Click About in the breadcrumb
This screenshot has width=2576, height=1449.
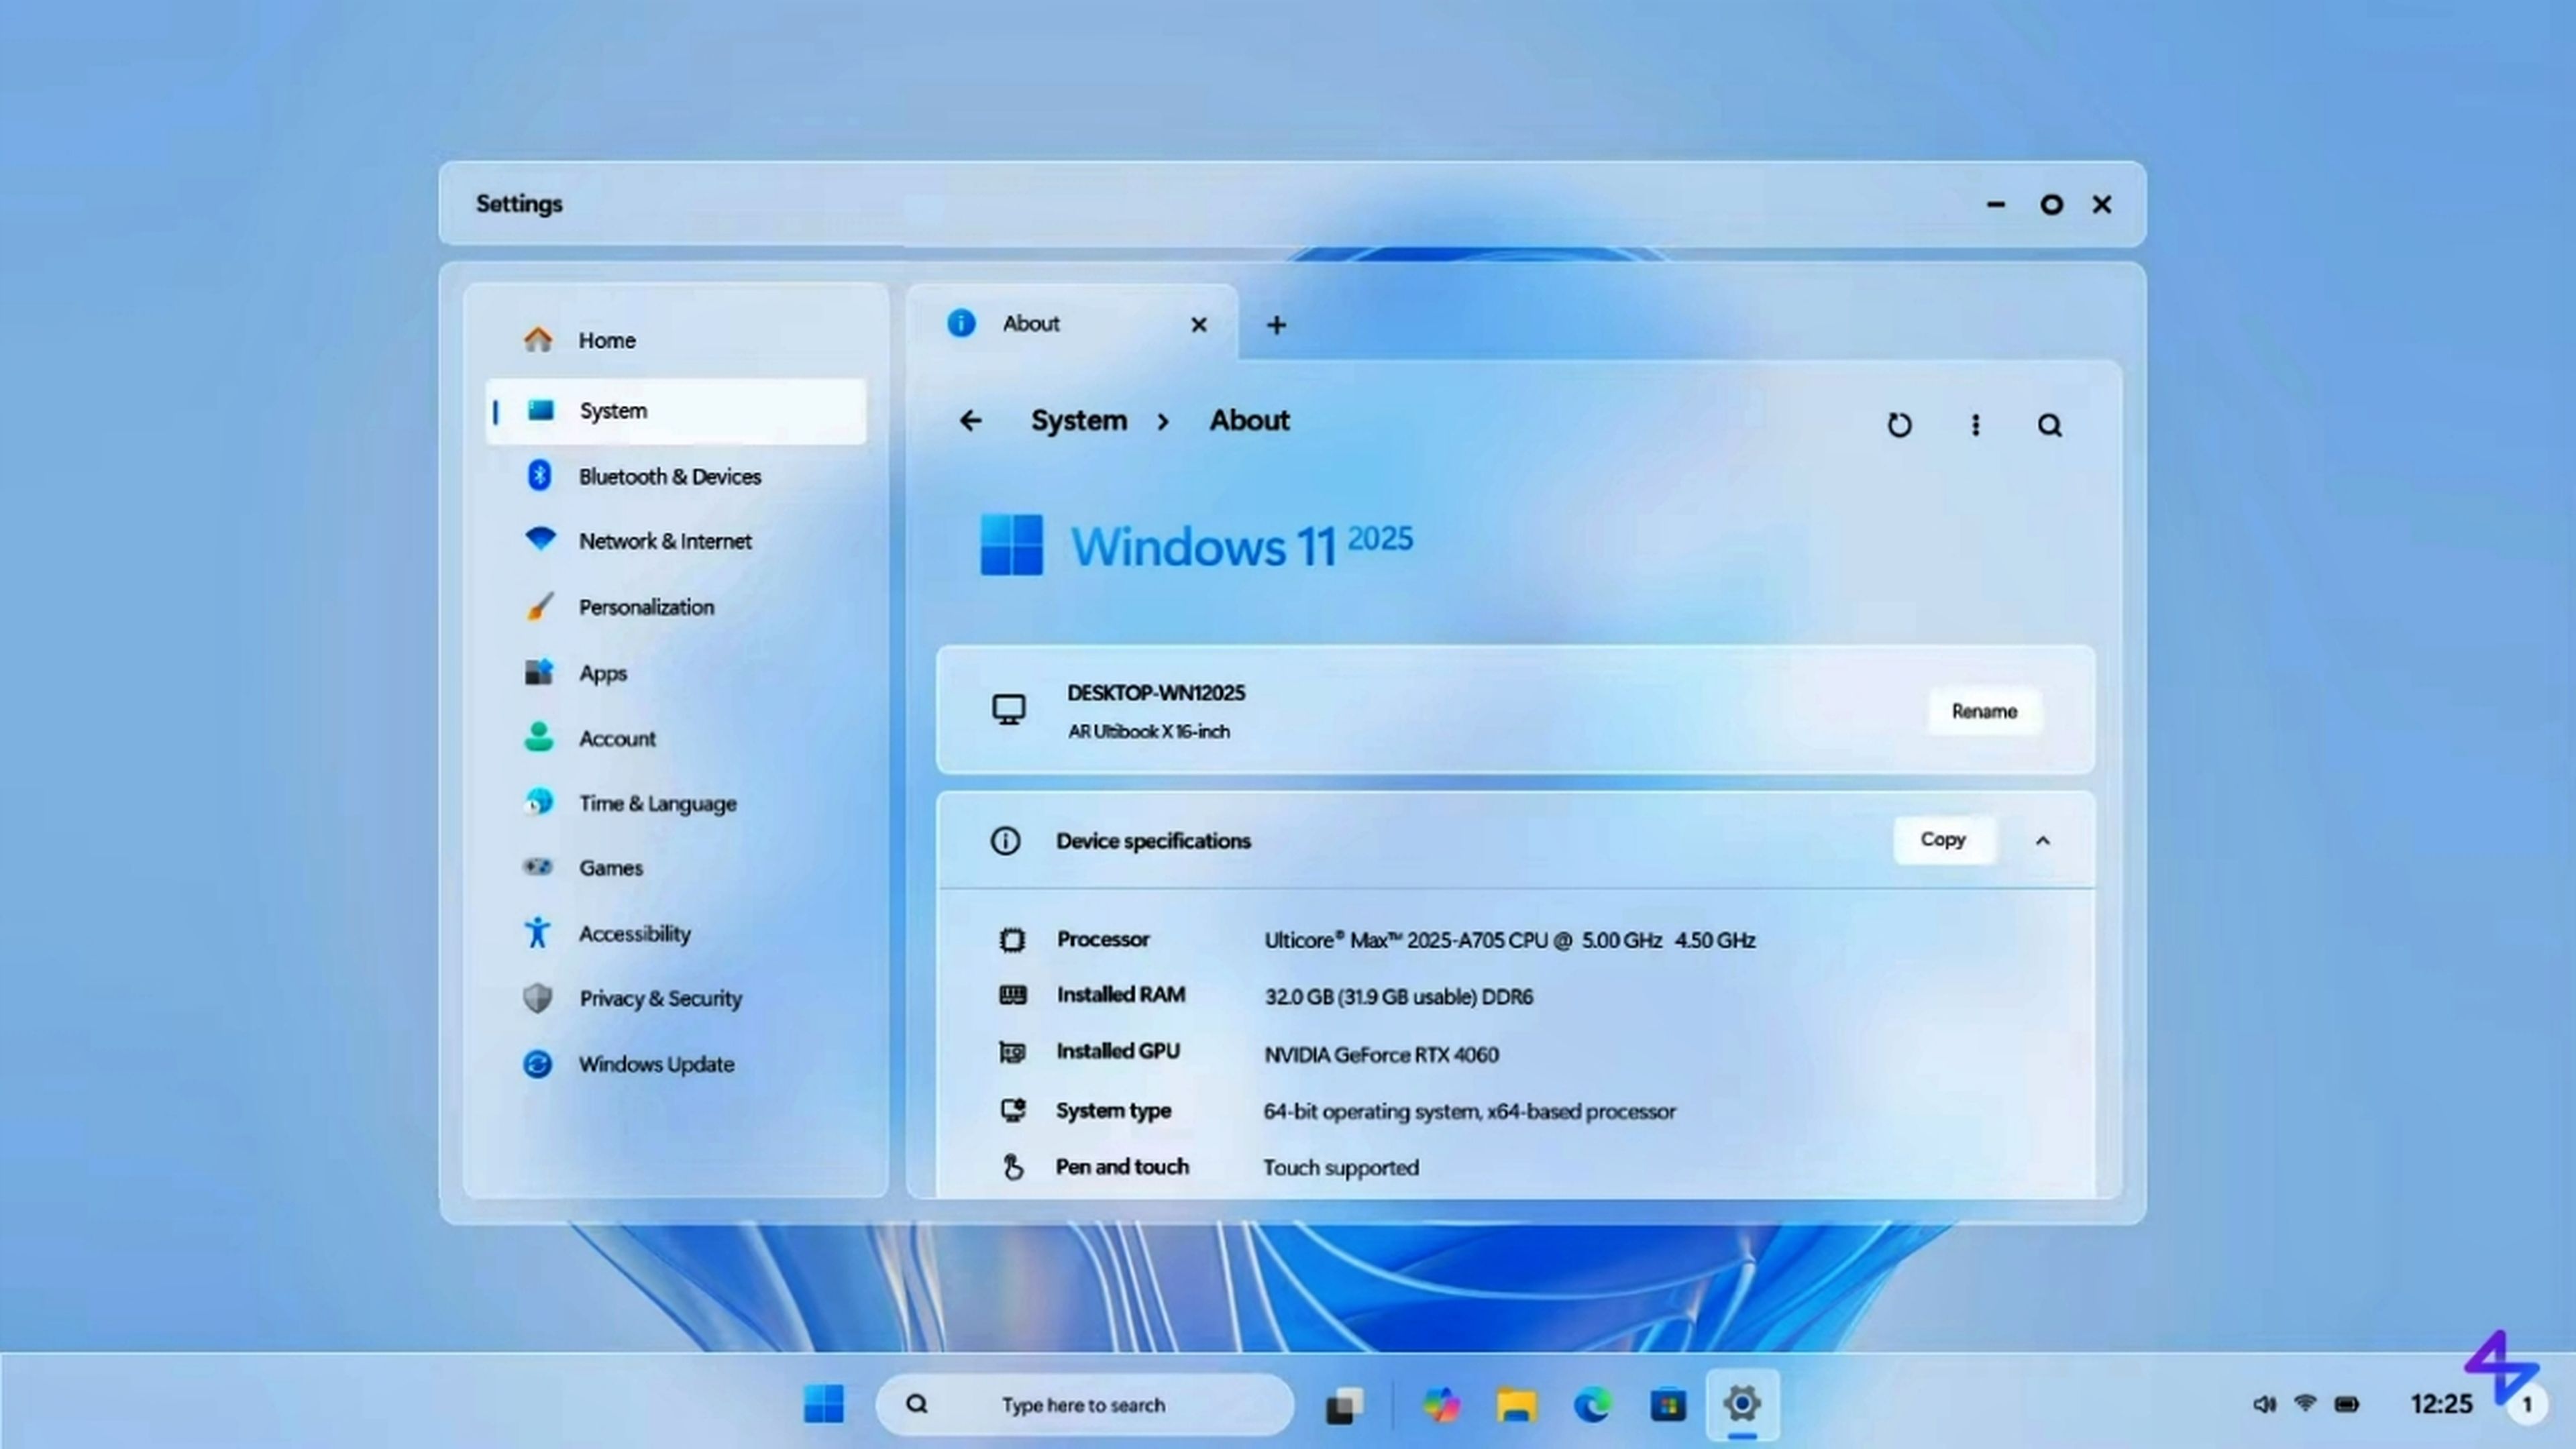click(1249, 421)
